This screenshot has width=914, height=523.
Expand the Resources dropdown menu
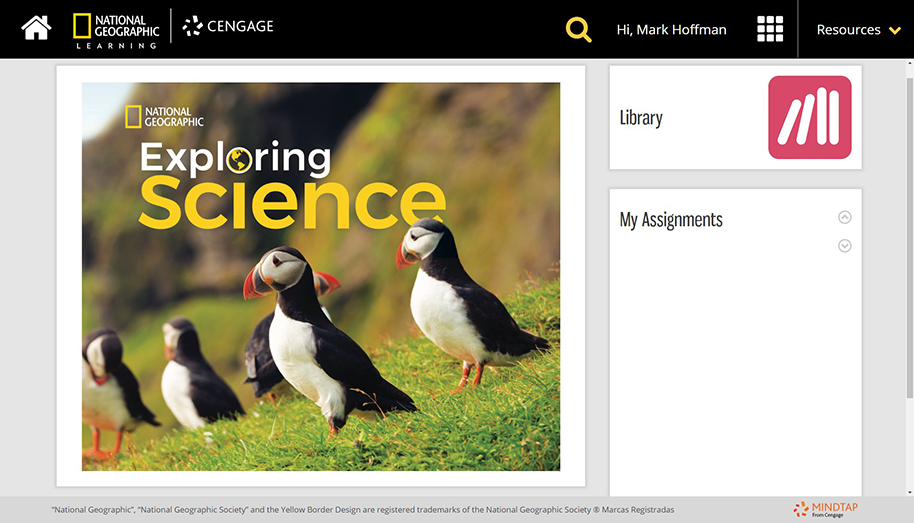pos(858,30)
